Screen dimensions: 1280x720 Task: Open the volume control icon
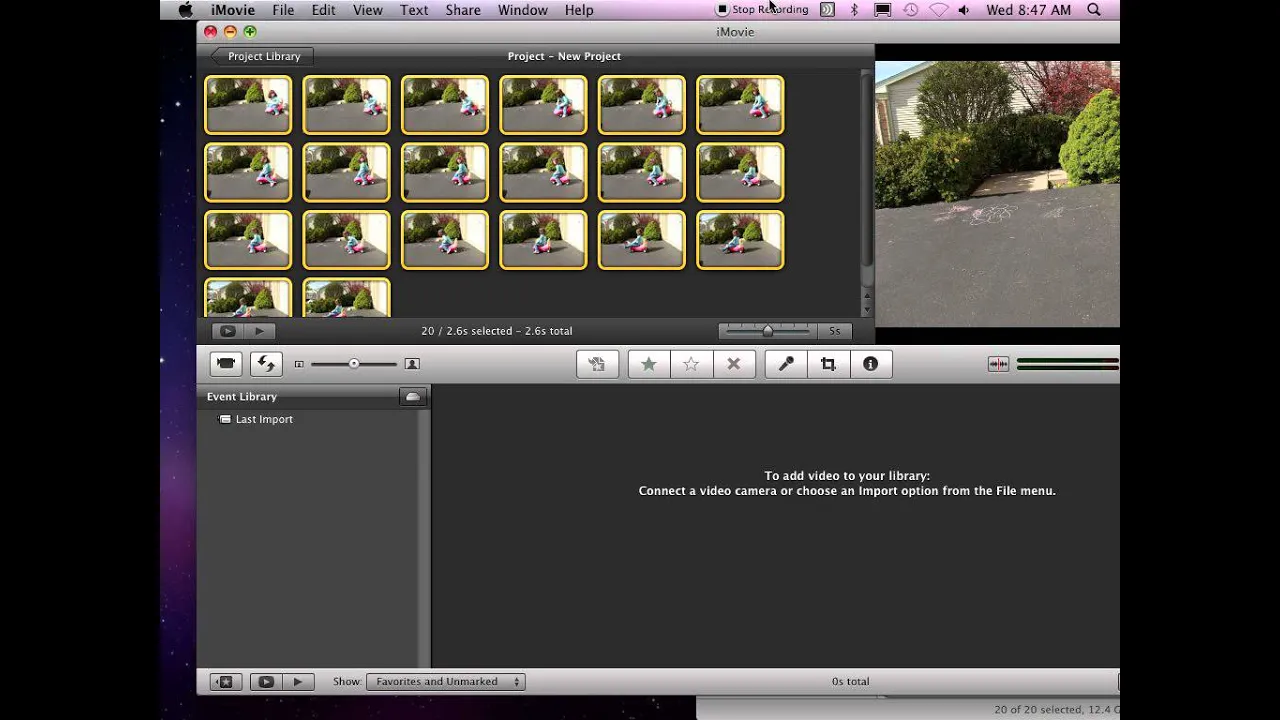pyautogui.click(x=964, y=10)
